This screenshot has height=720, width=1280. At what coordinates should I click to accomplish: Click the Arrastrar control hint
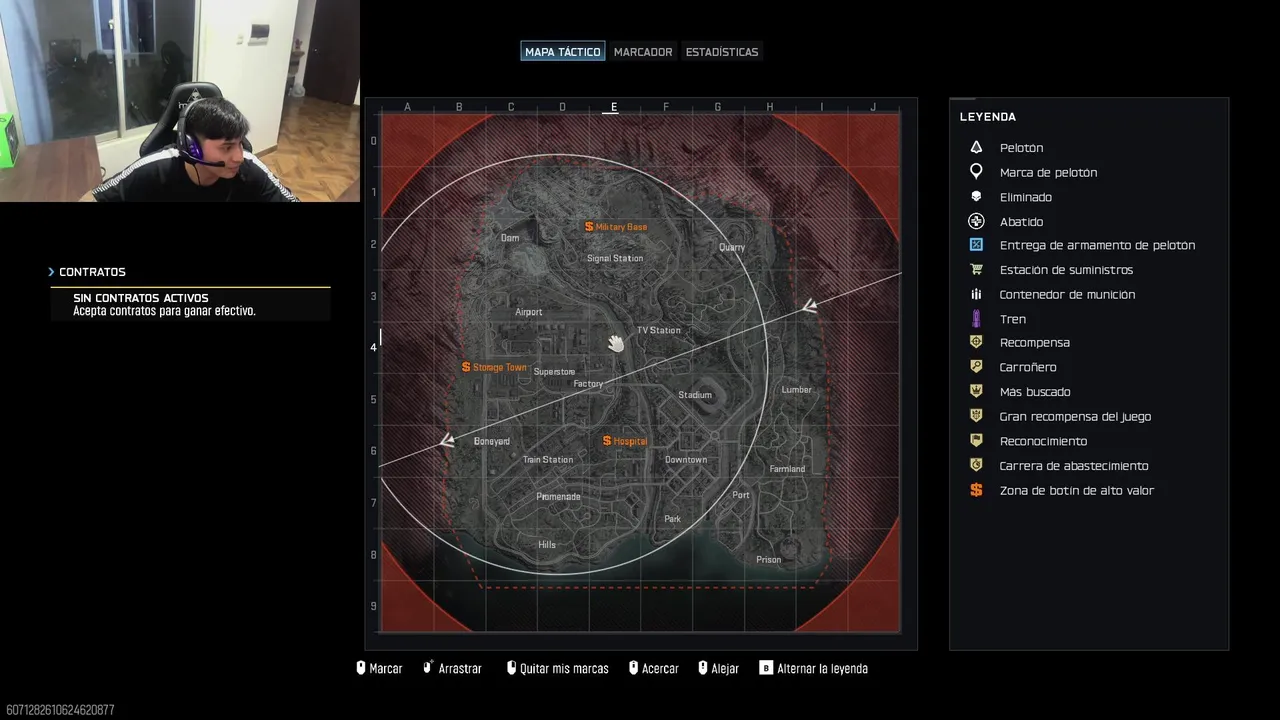[x=452, y=668]
